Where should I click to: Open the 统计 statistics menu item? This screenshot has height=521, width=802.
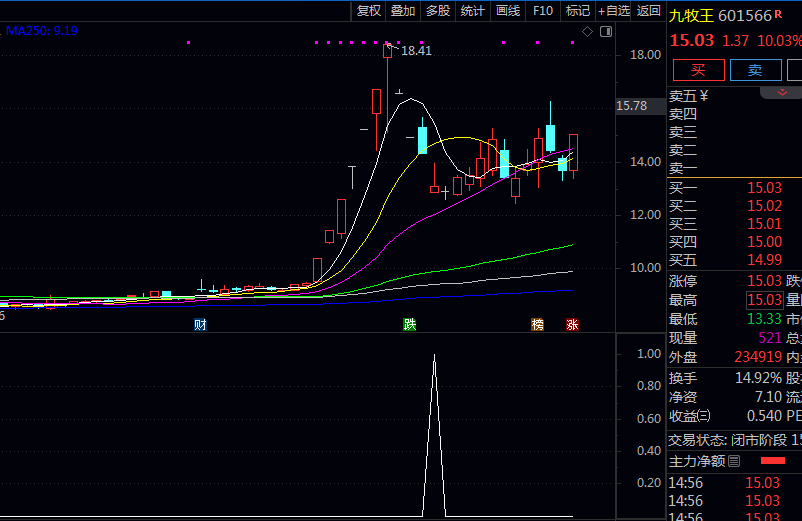473,11
